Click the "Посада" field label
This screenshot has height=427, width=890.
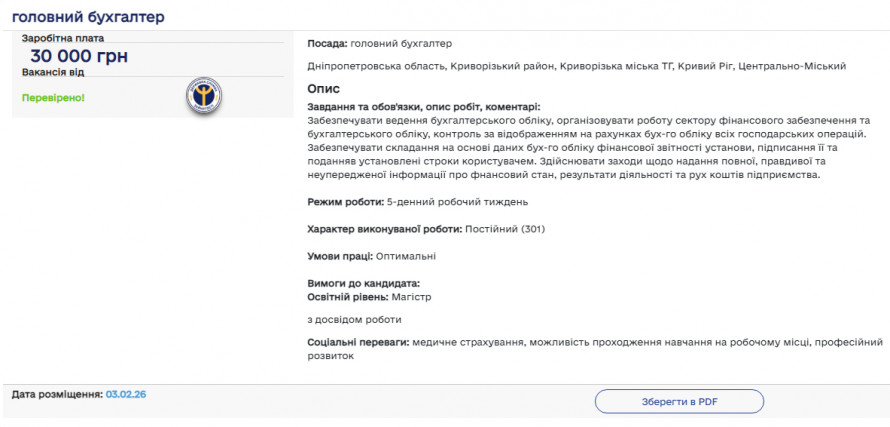click(x=328, y=44)
